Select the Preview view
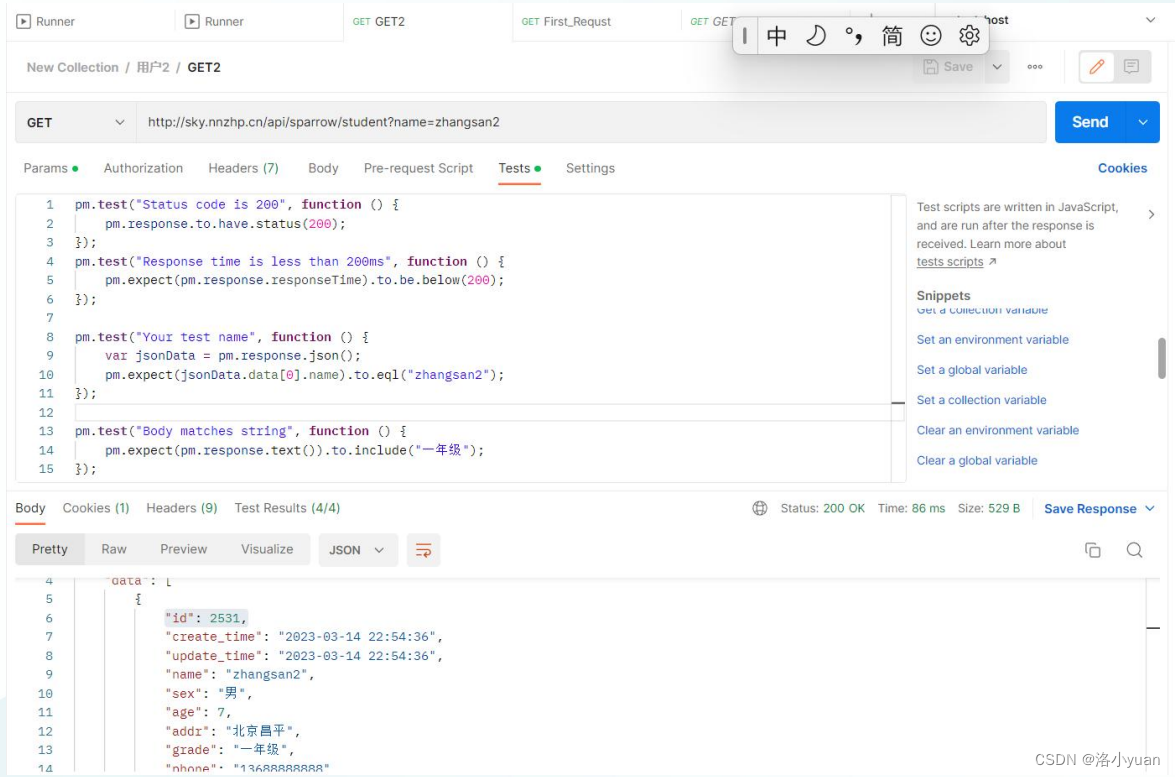 pos(184,549)
